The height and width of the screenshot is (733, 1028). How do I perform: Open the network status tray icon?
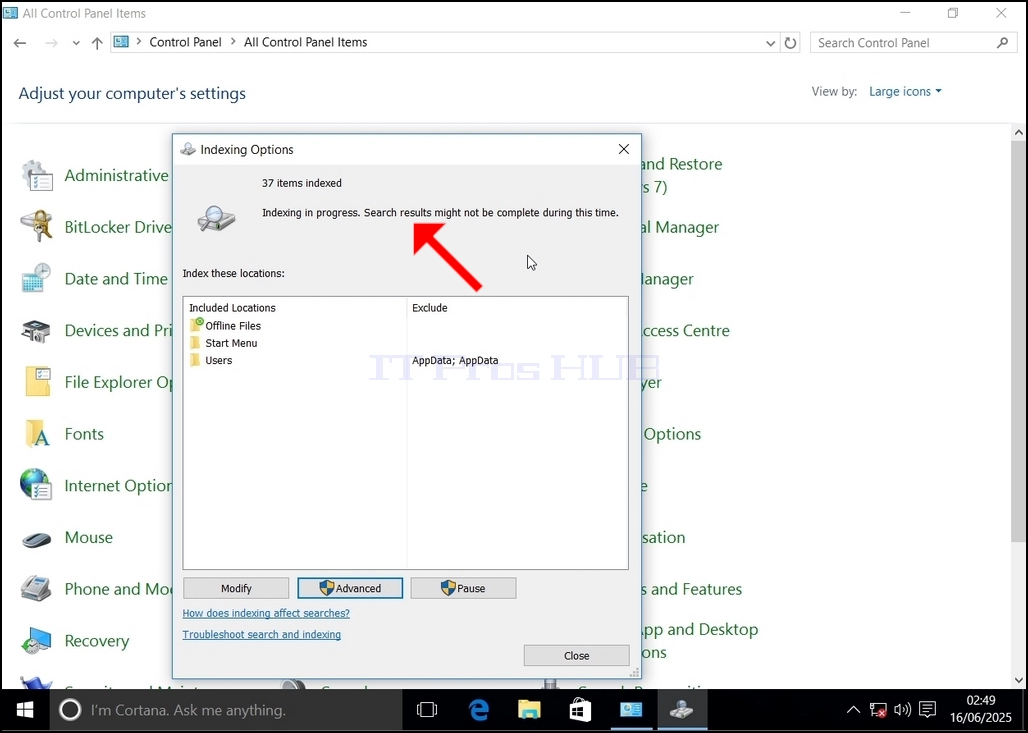point(878,710)
